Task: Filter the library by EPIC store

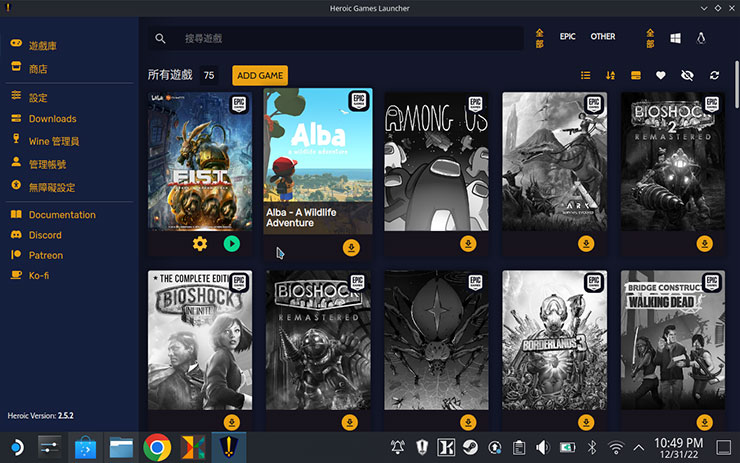Action: coord(567,36)
